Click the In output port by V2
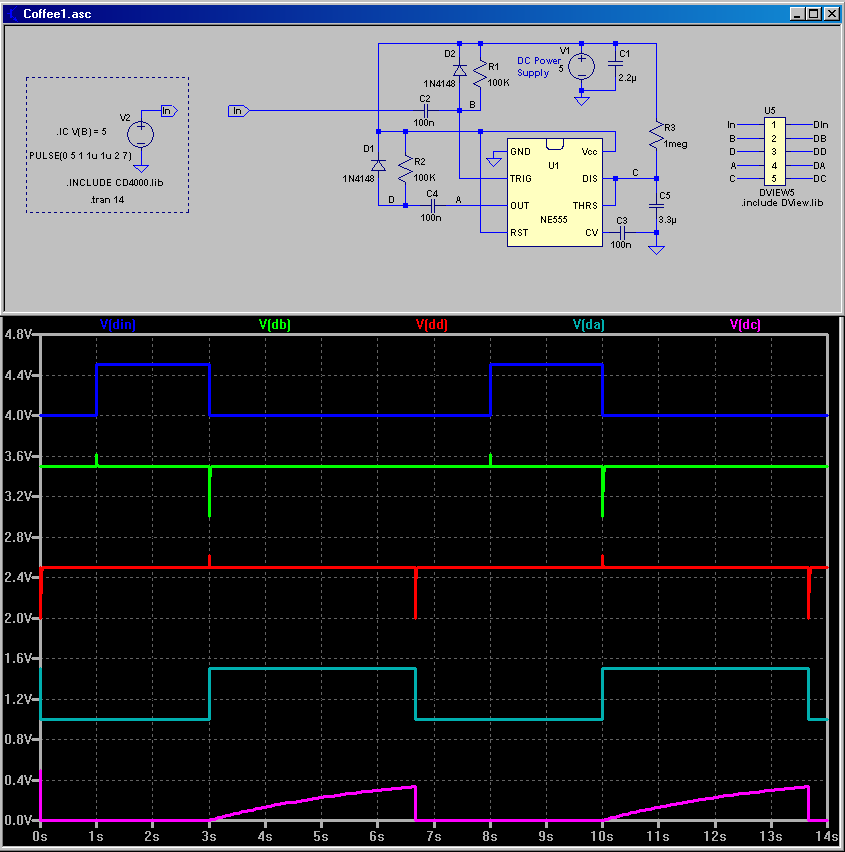The height and width of the screenshot is (852, 845). (x=169, y=111)
